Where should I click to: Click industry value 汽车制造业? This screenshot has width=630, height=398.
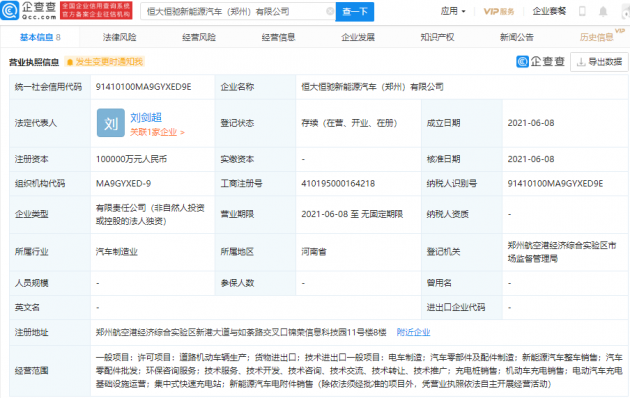click(117, 252)
